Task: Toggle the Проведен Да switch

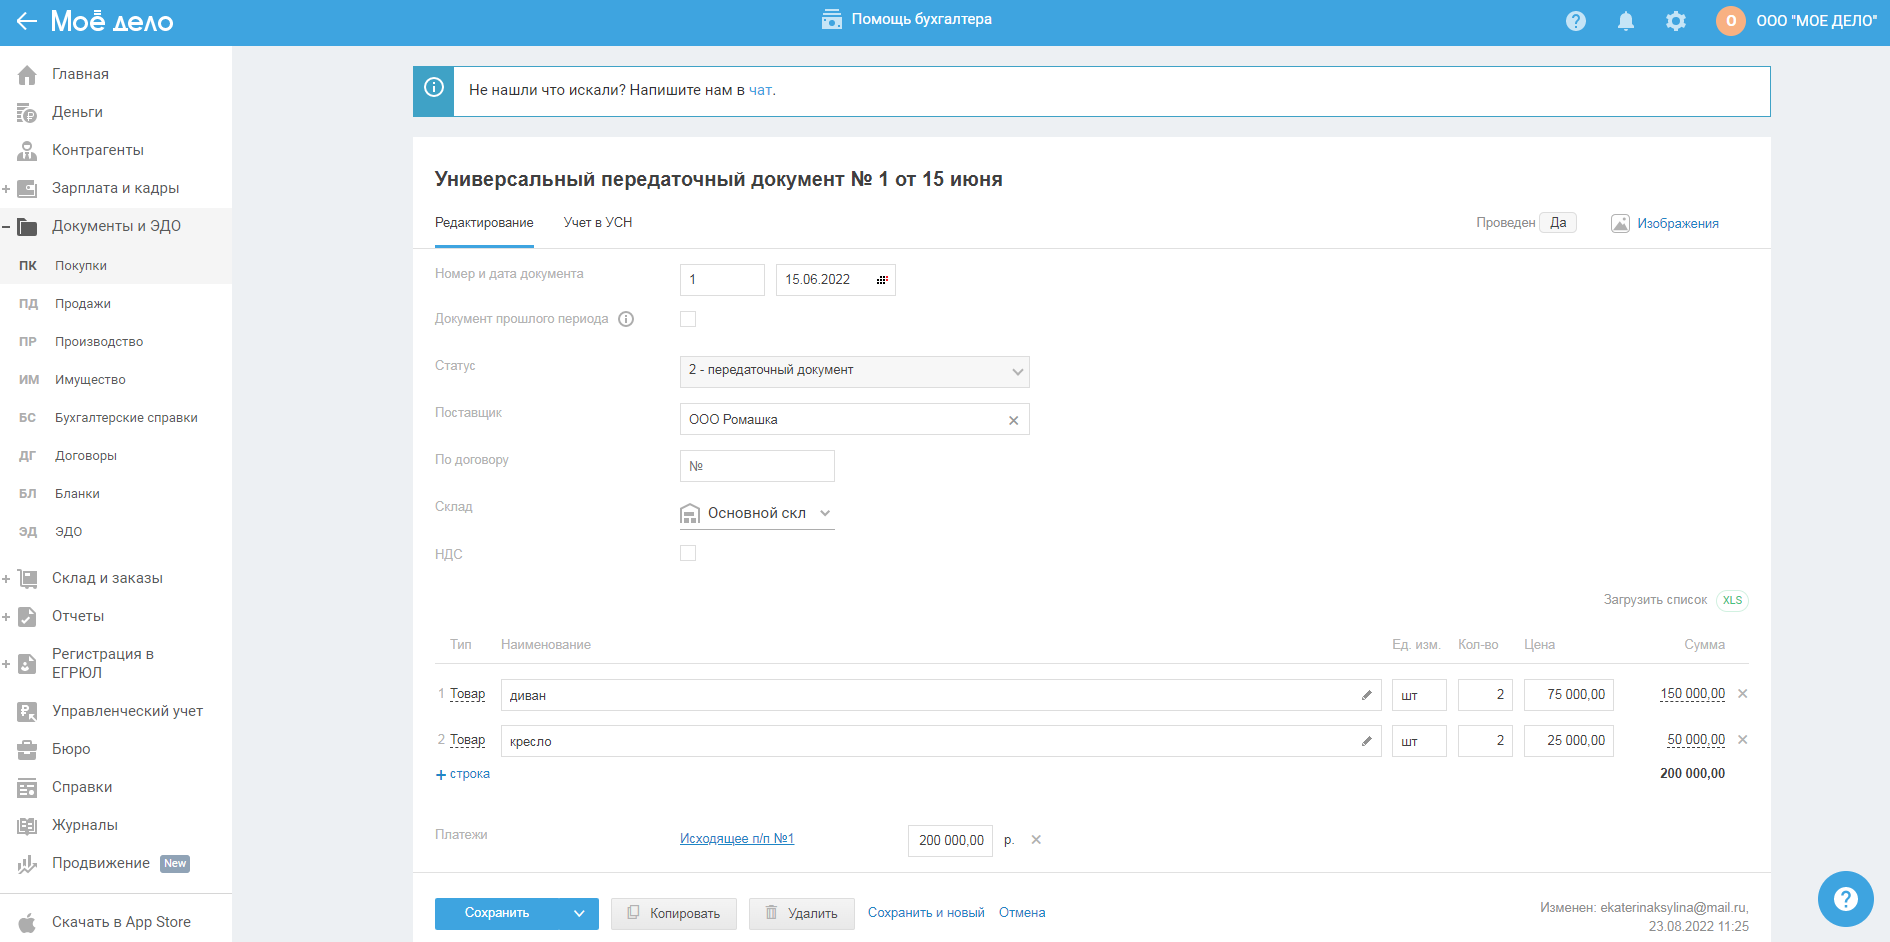Action: (1557, 223)
